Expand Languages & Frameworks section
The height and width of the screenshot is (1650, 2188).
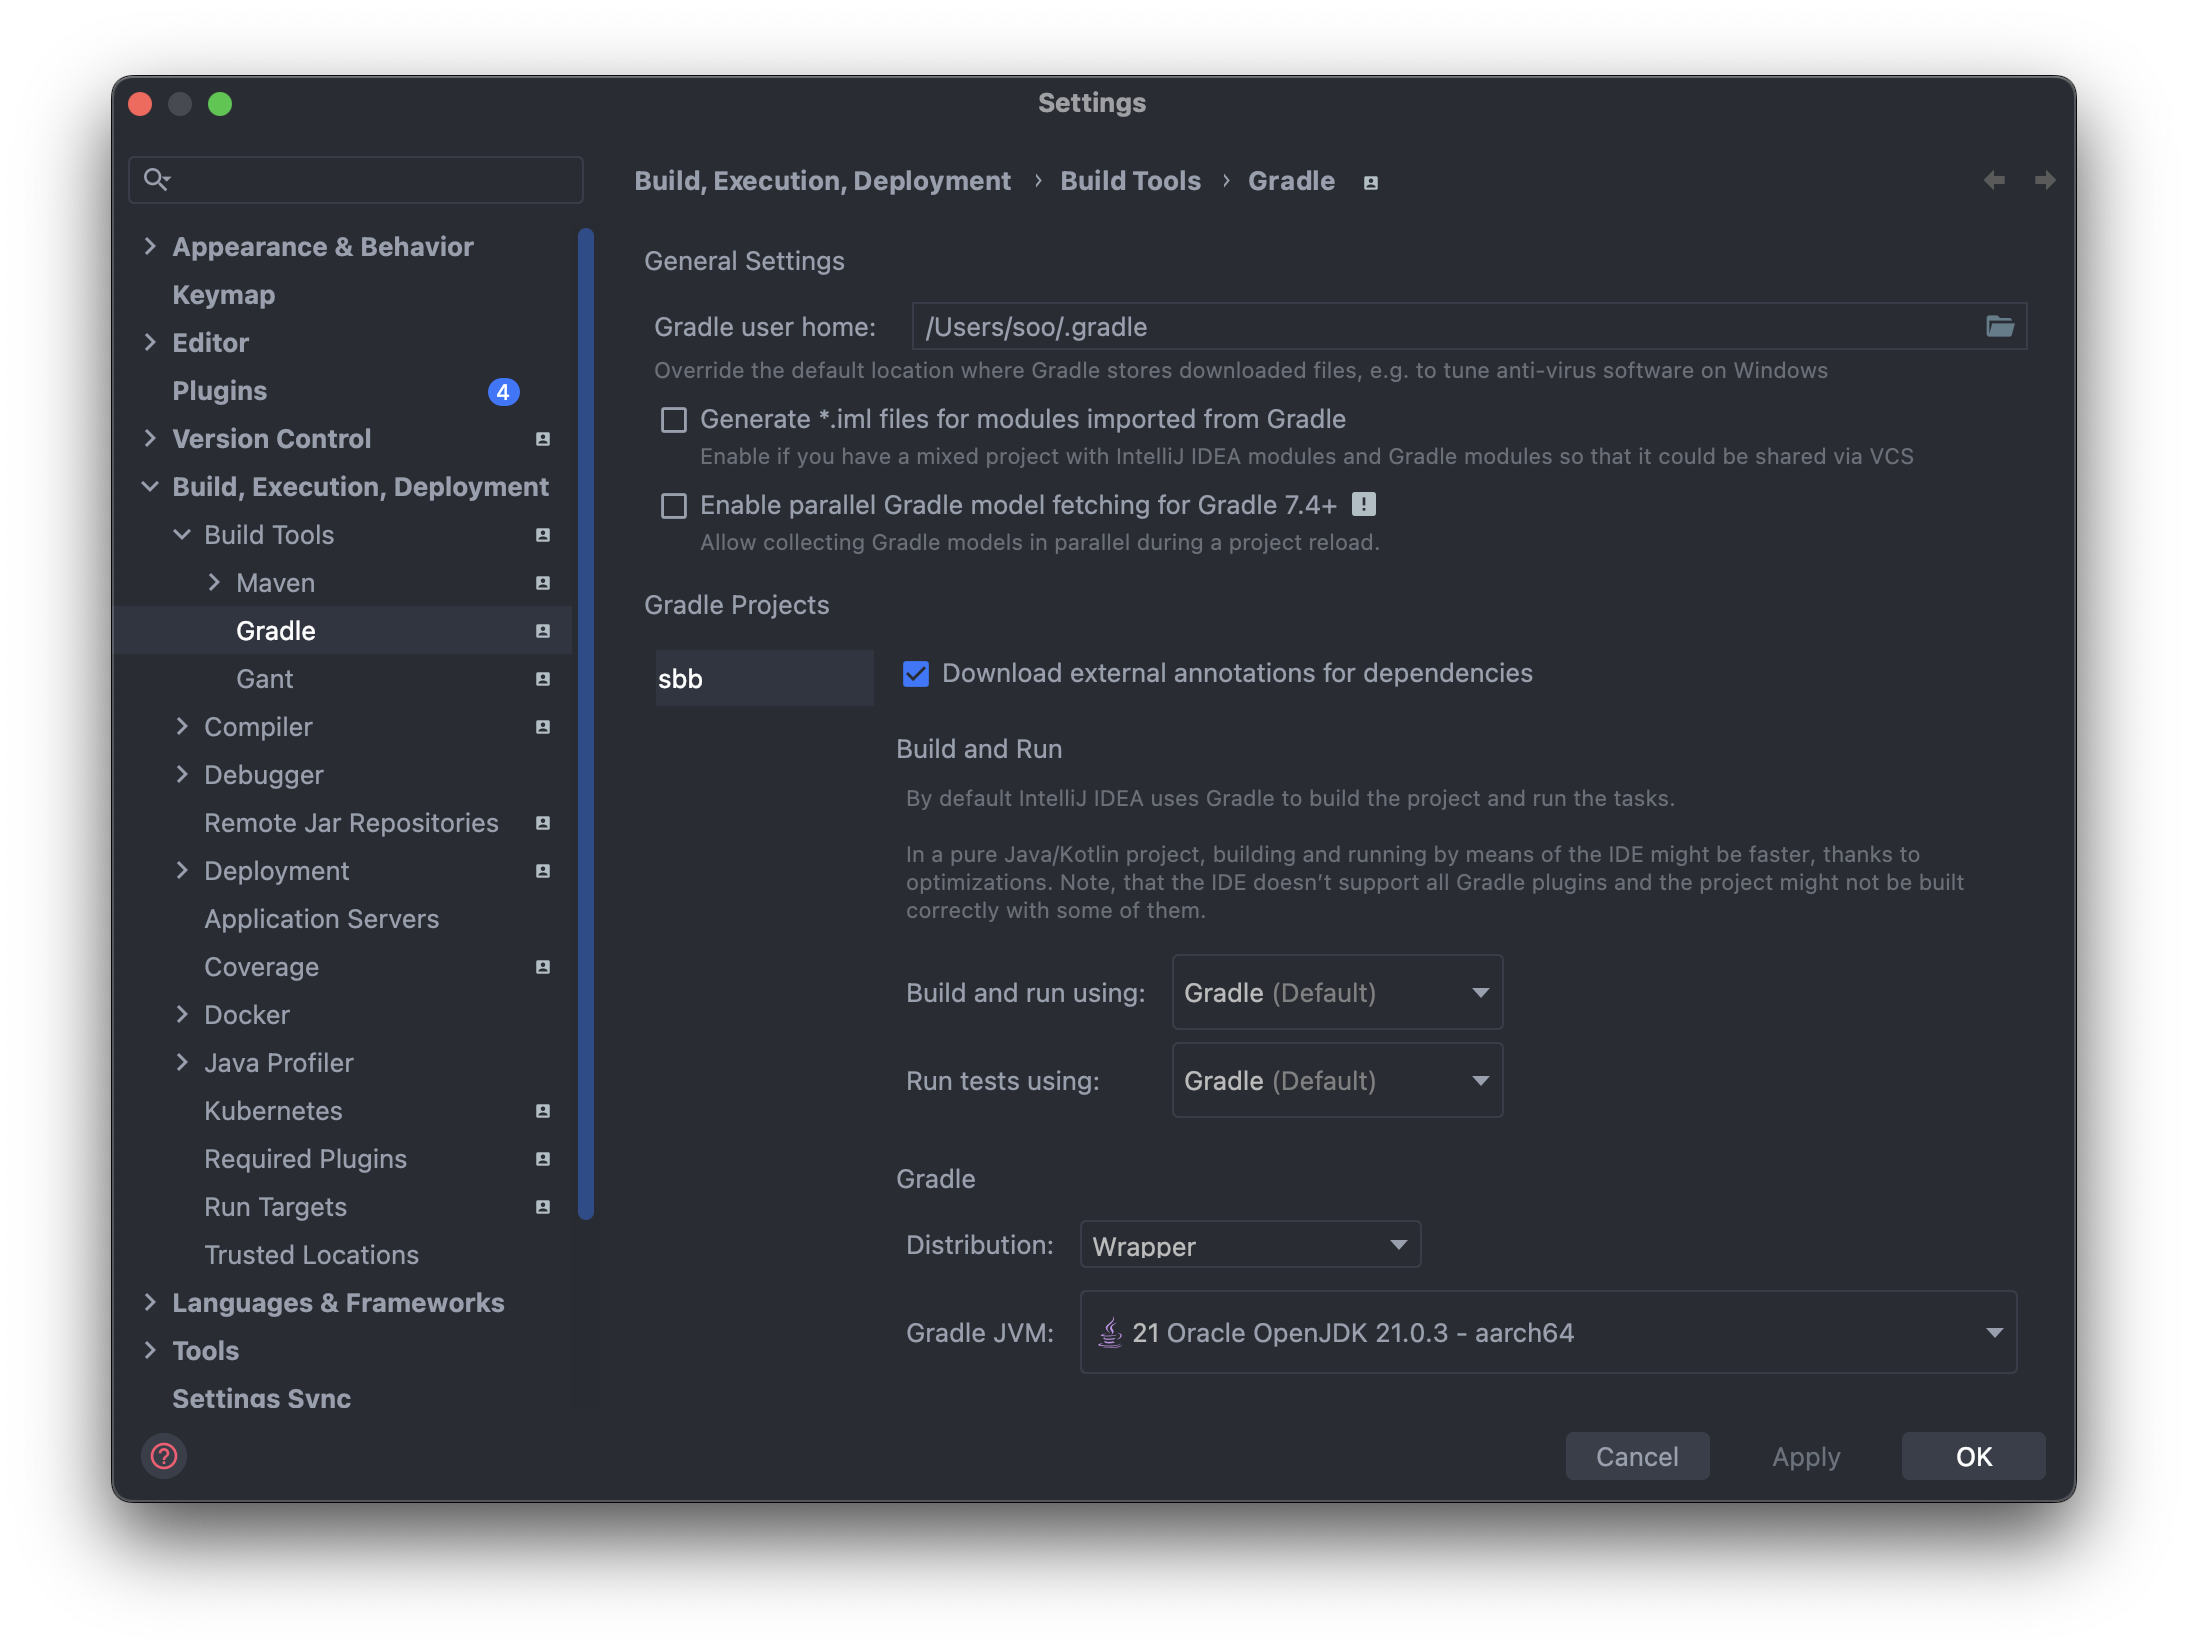click(x=150, y=1302)
